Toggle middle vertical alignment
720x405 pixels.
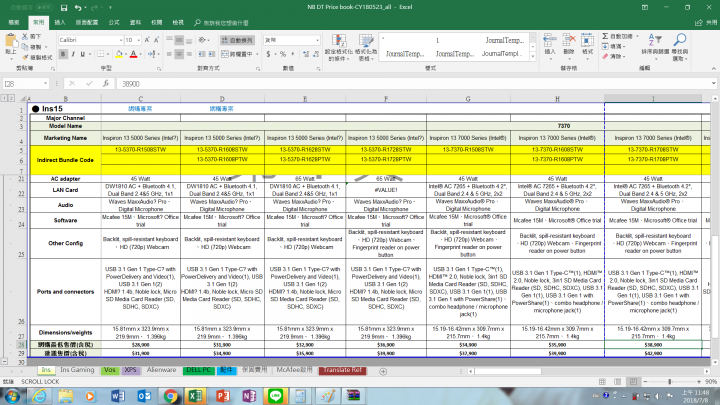pos(179,40)
